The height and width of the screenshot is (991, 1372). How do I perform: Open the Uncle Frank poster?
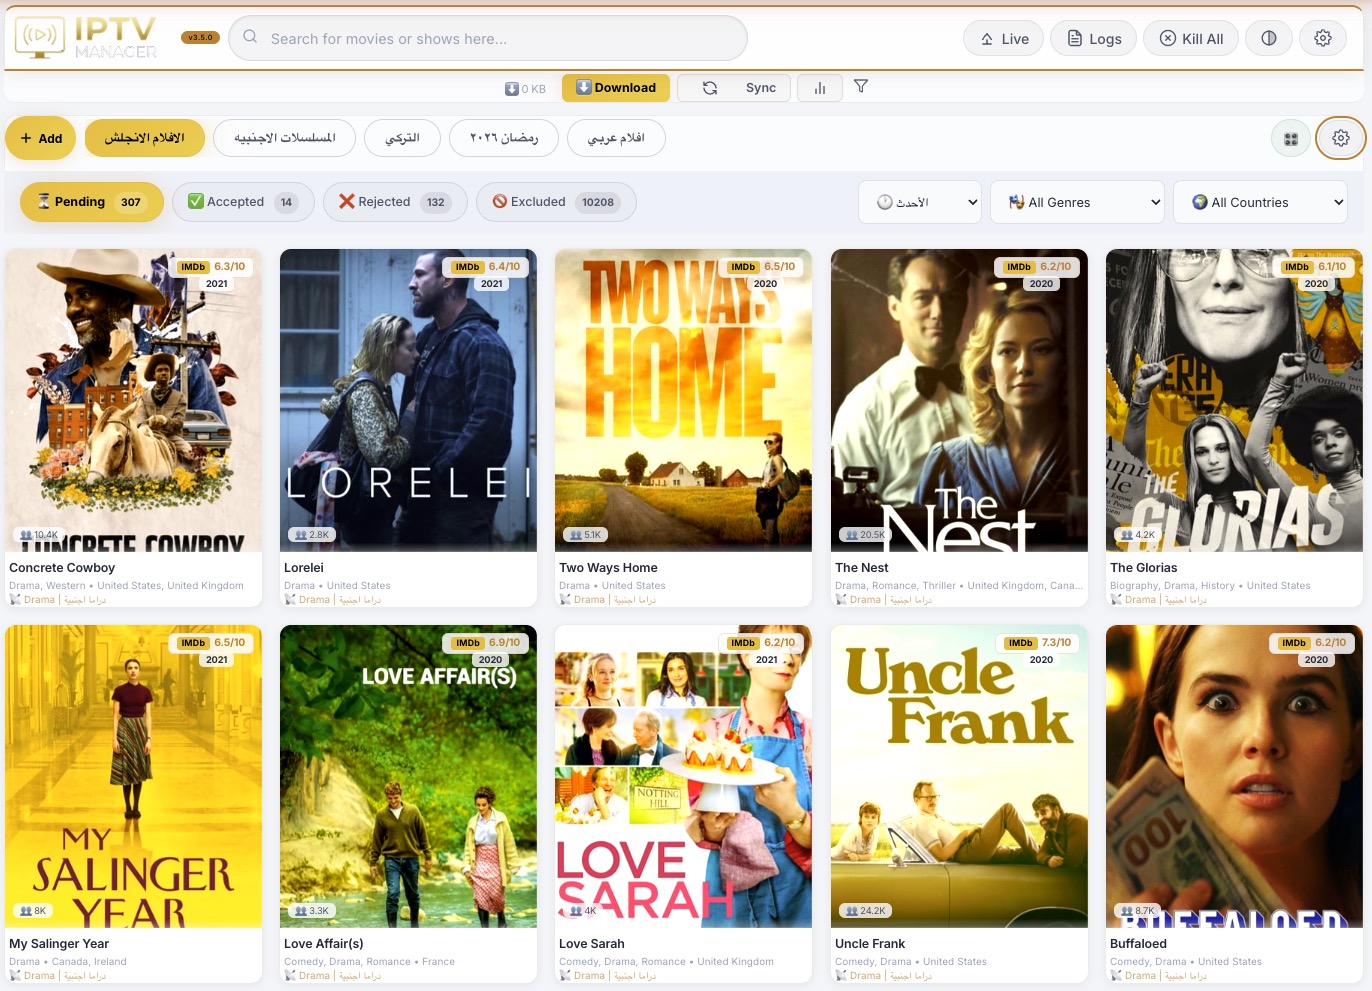point(959,776)
